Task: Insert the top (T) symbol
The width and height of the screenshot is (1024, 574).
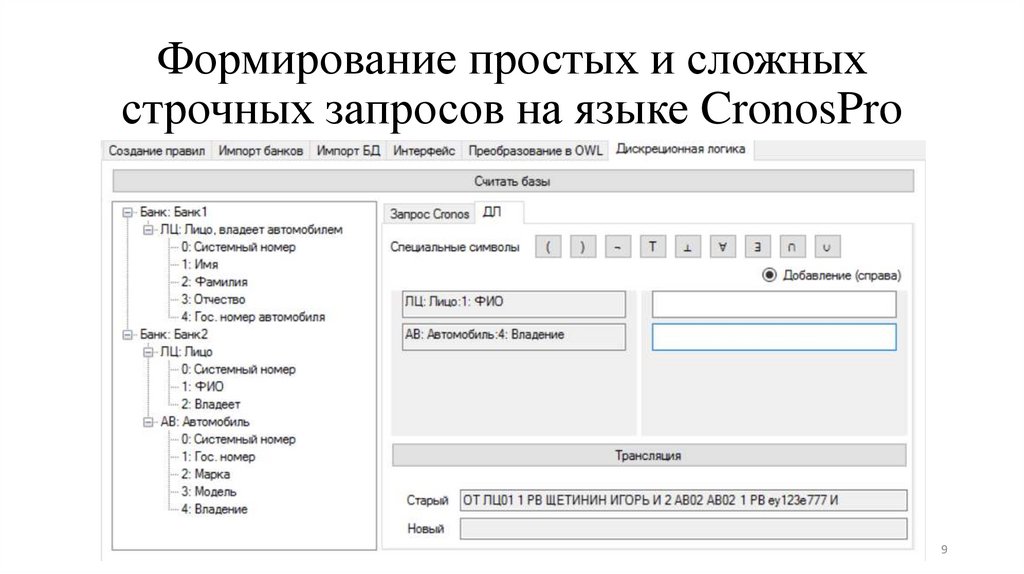Action: tap(652, 247)
